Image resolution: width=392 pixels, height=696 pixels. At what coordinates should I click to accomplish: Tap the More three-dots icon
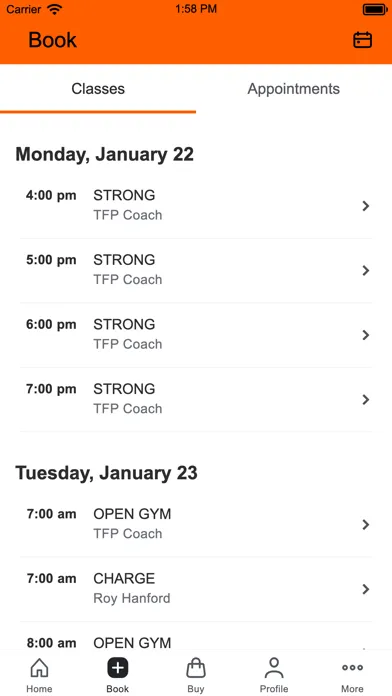[352, 668]
